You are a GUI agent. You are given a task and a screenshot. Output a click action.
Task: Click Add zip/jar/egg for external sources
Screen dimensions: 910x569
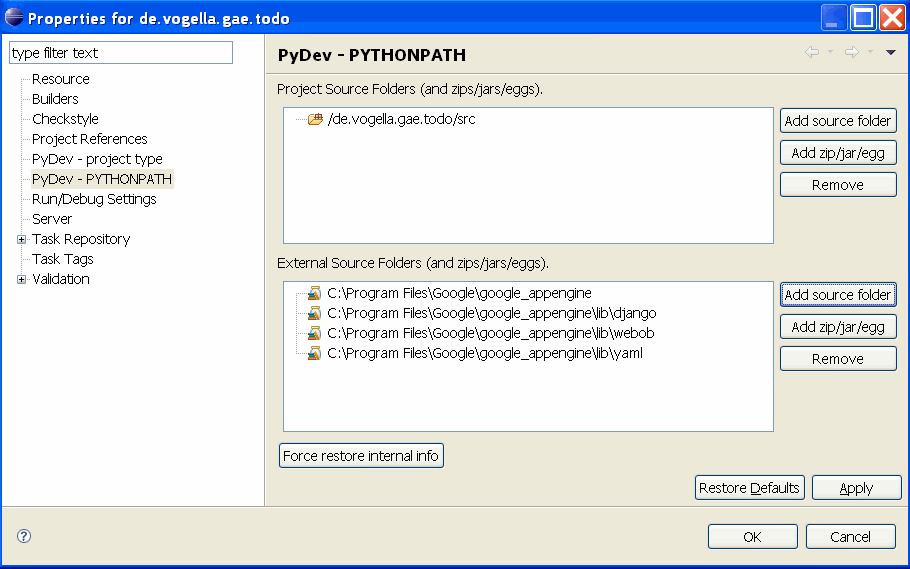coord(837,327)
